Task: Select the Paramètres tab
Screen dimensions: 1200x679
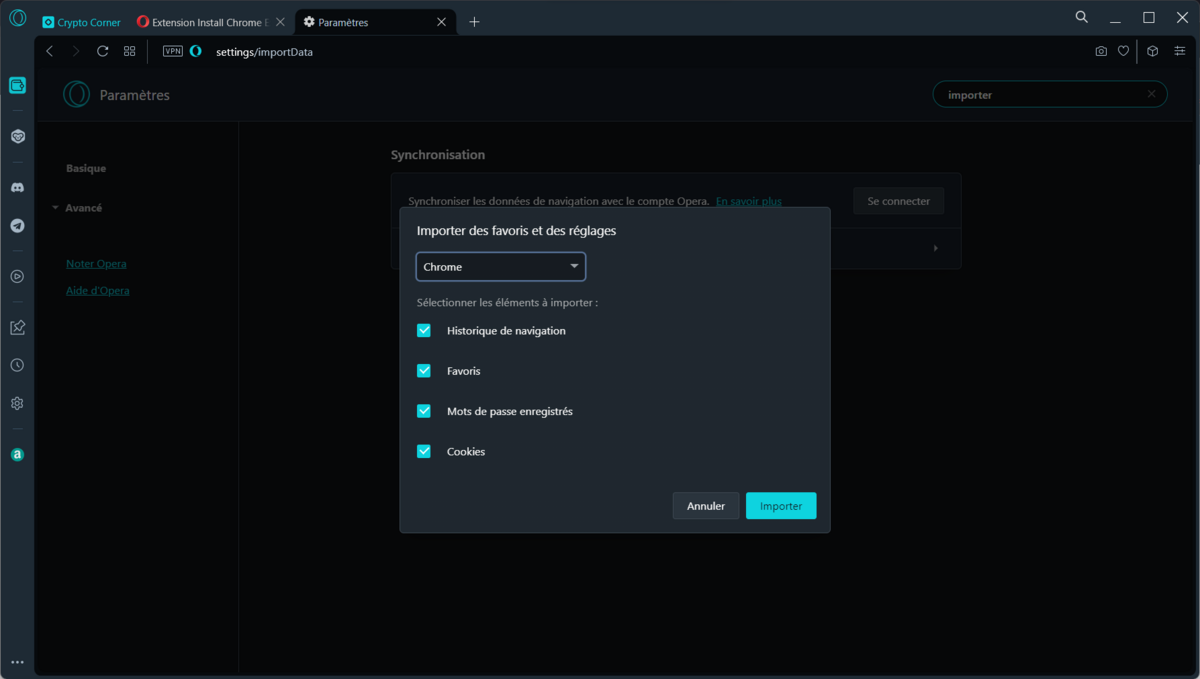Action: coord(376,22)
